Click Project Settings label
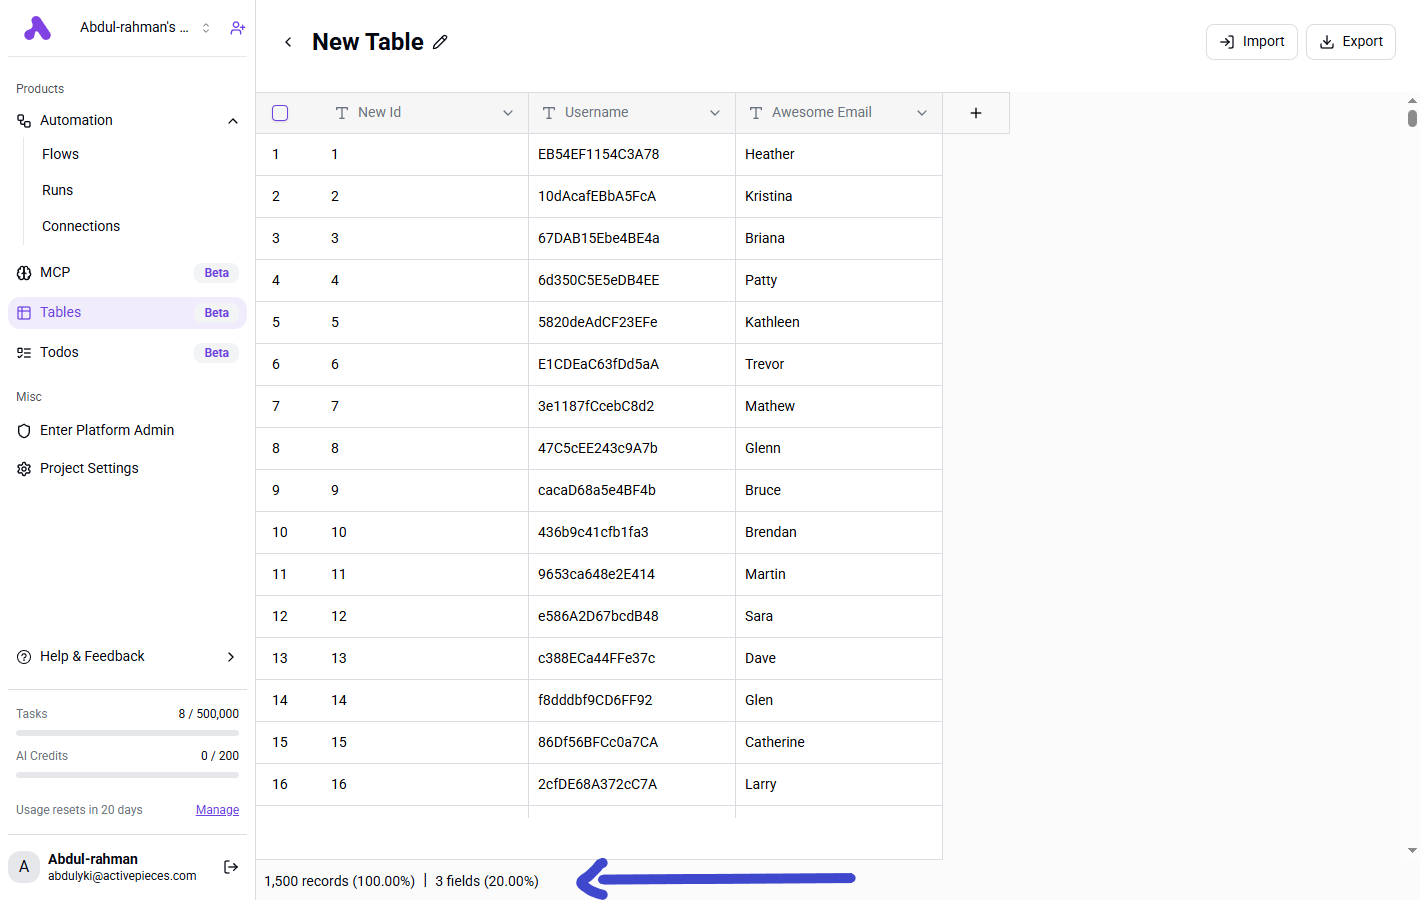The height and width of the screenshot is (900, 1420). 89,468
